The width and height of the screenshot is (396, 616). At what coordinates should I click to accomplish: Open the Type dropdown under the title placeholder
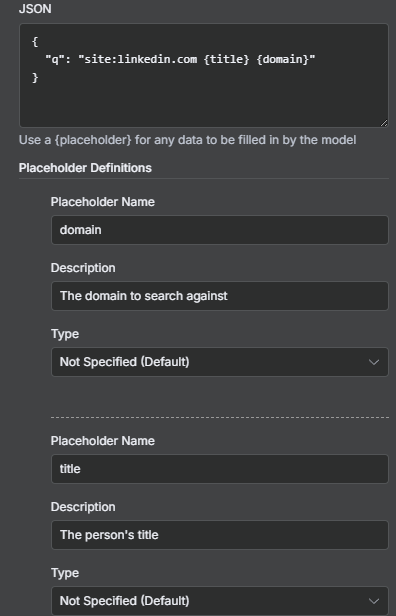[x=220, y=601]
